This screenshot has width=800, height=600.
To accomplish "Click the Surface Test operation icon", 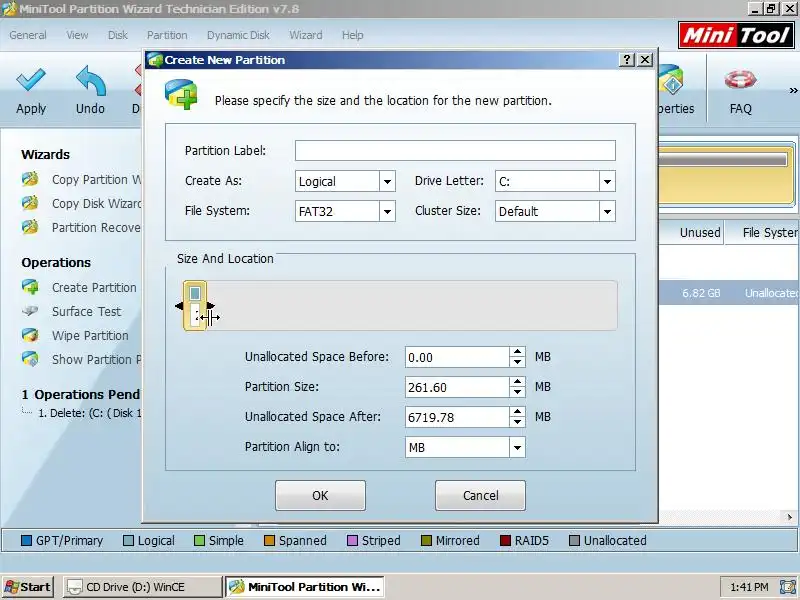I will click(30, 311).
